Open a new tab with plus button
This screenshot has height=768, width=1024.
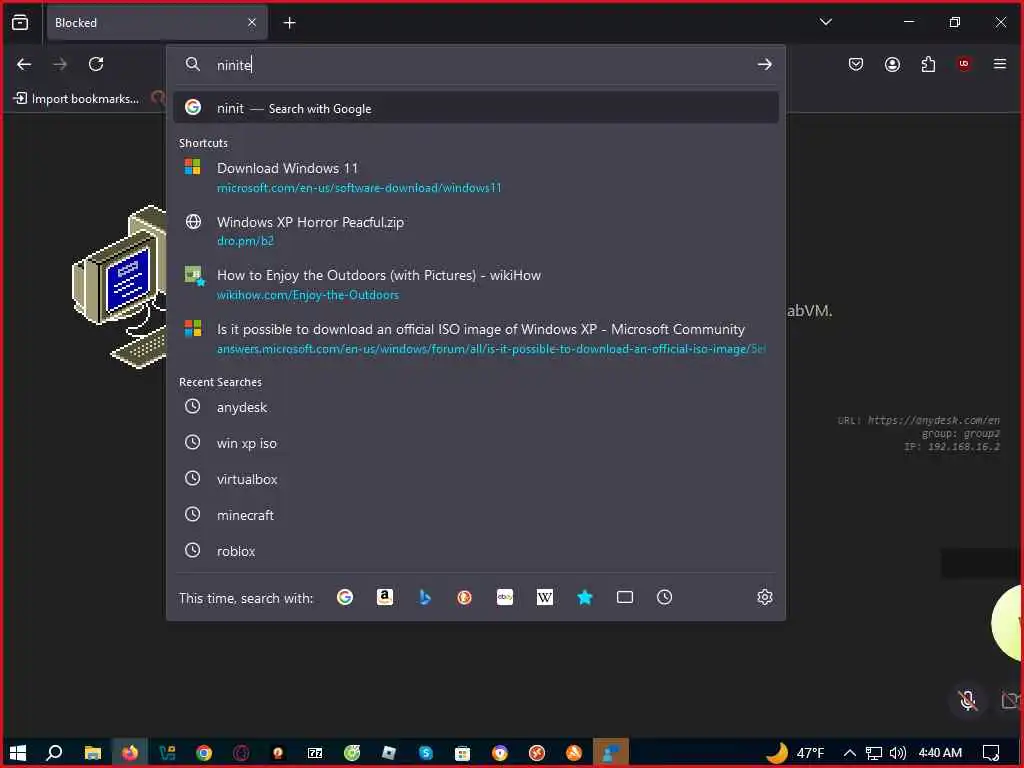coord(289,23)
